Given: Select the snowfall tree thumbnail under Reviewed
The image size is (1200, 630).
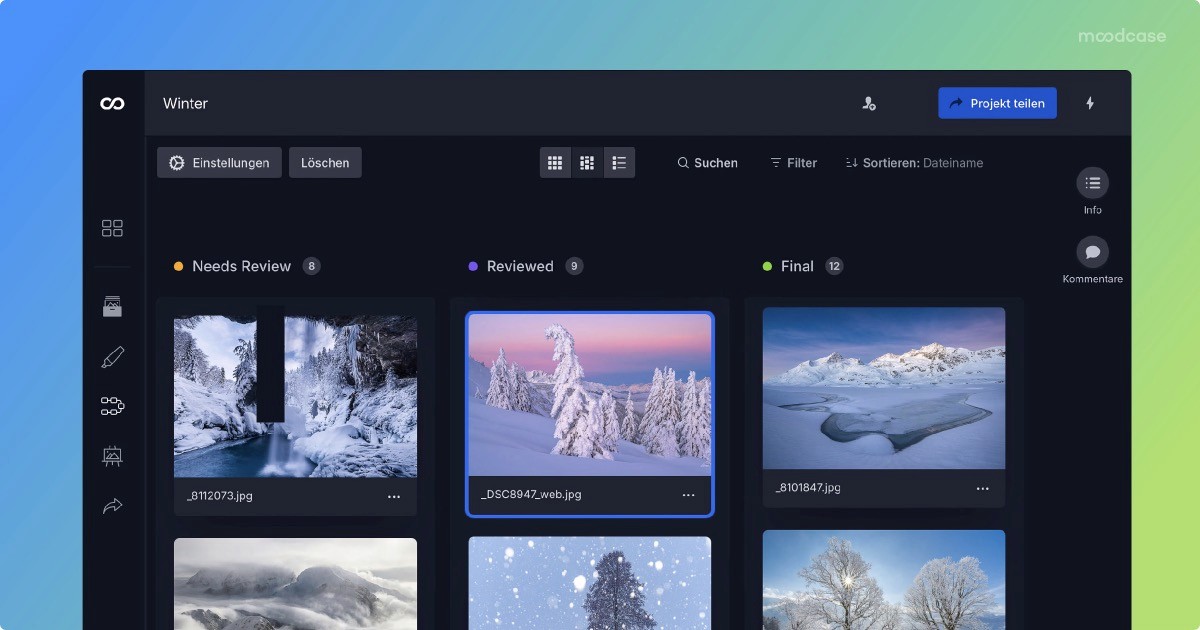Looking at the screenshot, I should (x=590, y=583).
